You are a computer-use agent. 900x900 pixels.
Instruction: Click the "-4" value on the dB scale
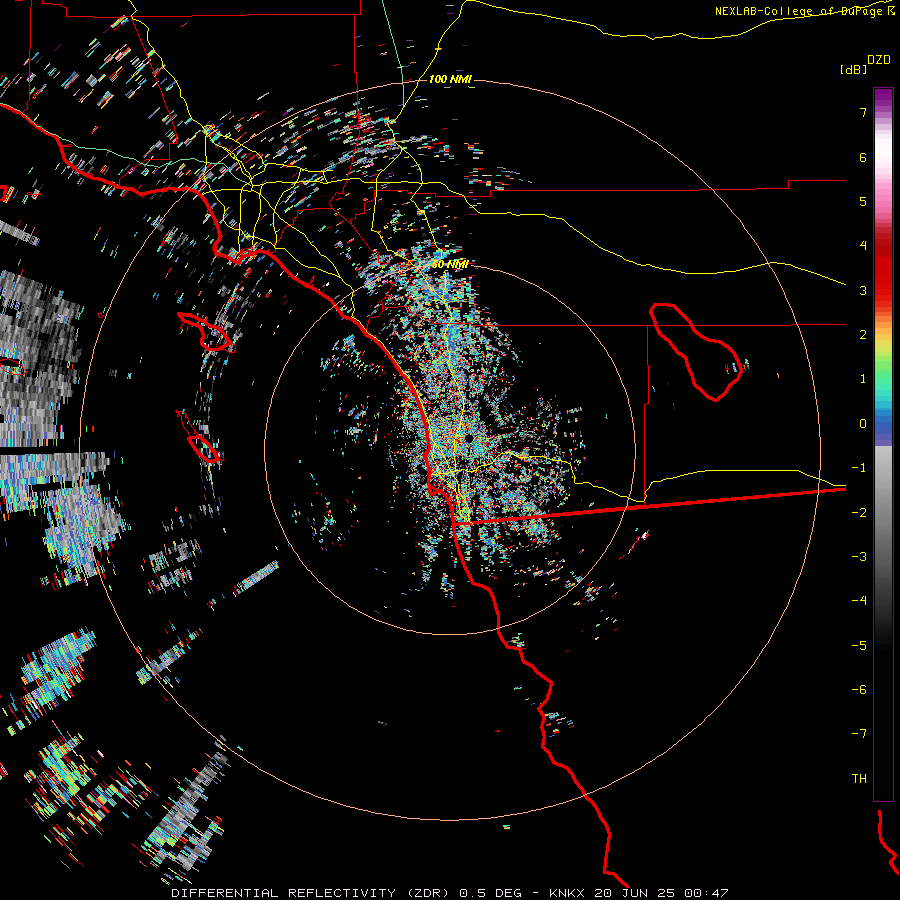tap(859, 601)
